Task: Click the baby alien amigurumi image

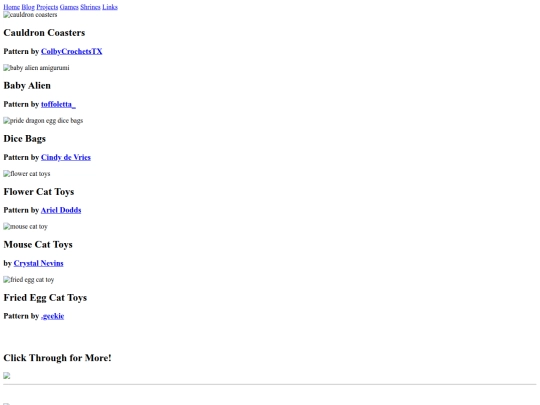Action: tap(36, 68)
